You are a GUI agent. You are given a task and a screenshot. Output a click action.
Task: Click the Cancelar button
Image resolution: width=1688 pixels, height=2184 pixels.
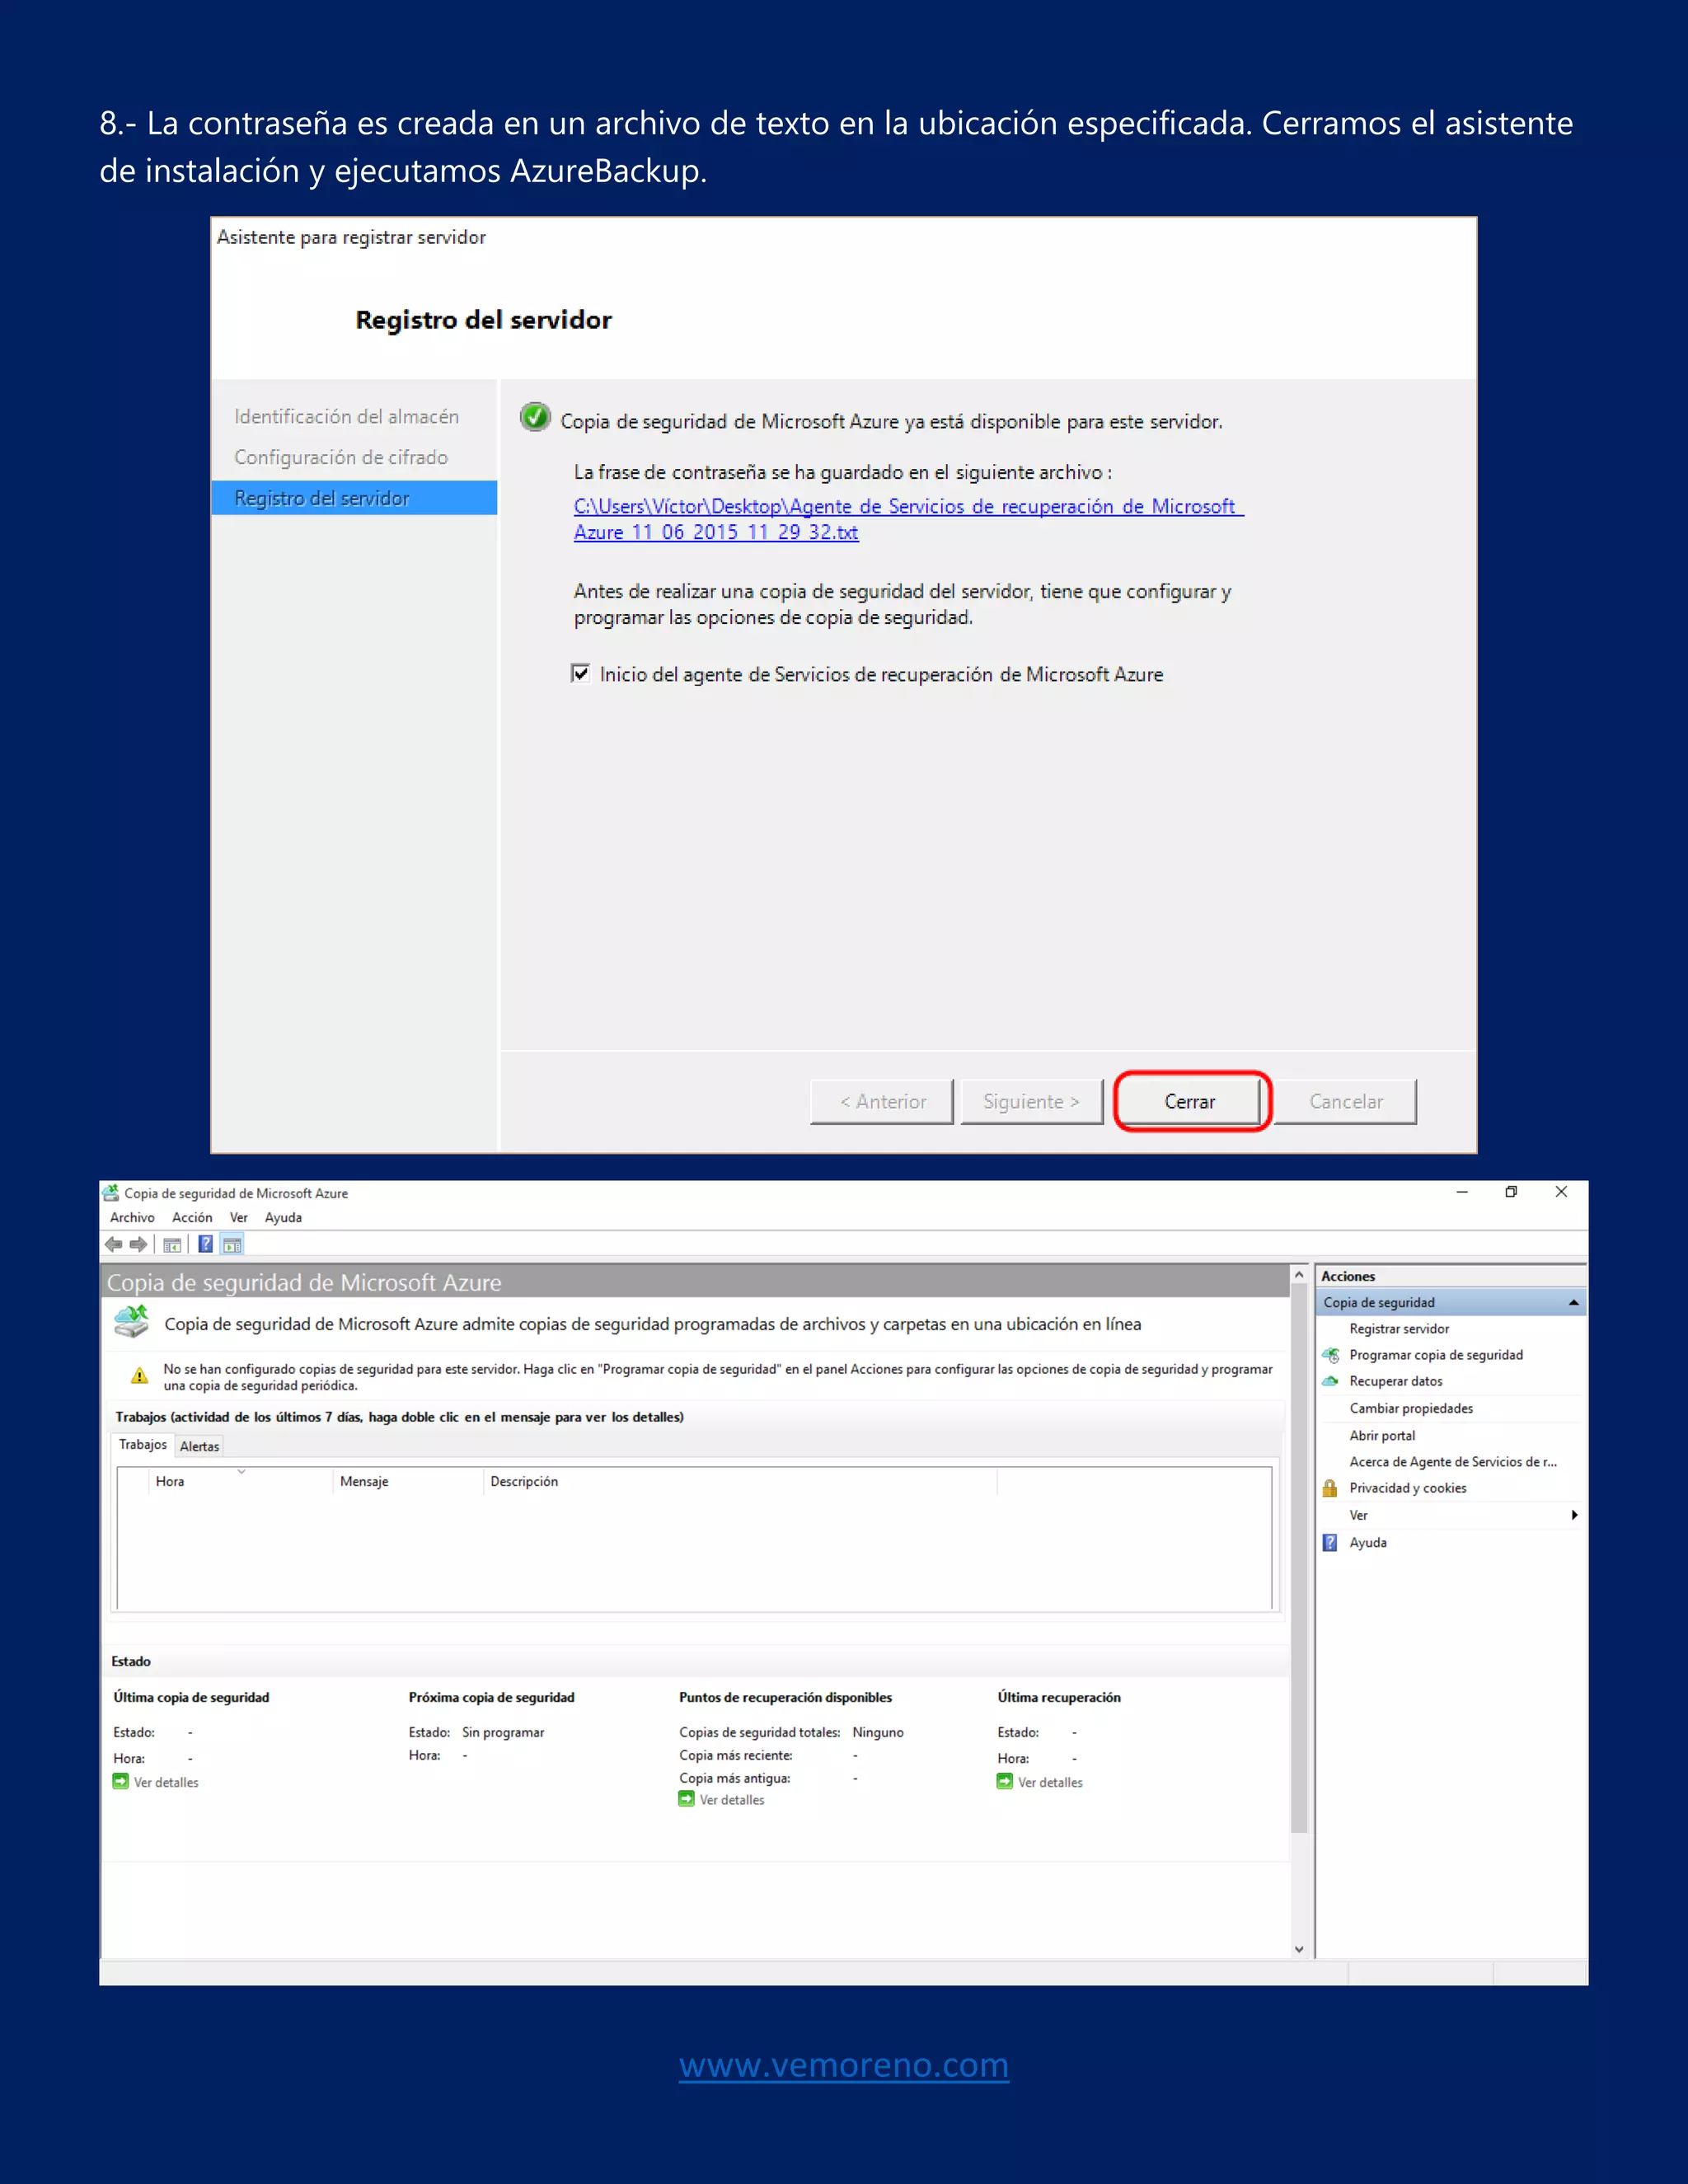(x=1345, y=1101)
